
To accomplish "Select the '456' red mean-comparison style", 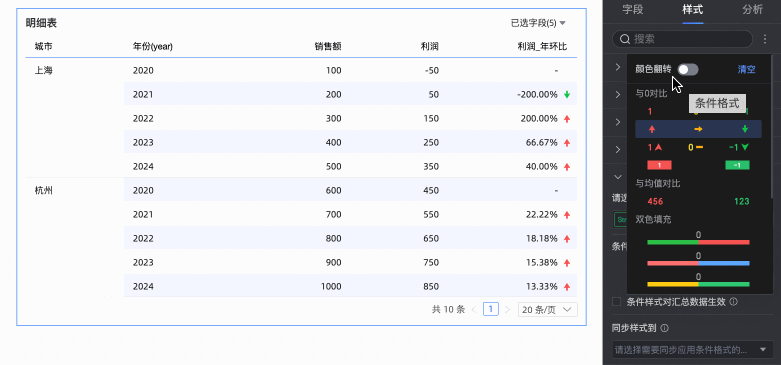I will tap(655, 202).
